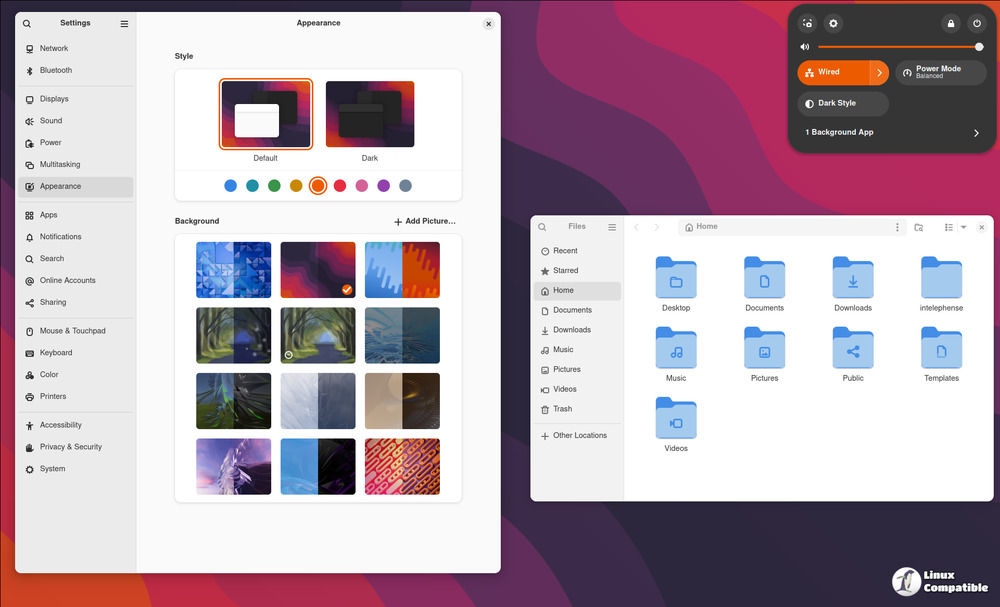Click the screenshot icon in quick settings
This screenshot has height=607, width=1000.
coord(808,23)
